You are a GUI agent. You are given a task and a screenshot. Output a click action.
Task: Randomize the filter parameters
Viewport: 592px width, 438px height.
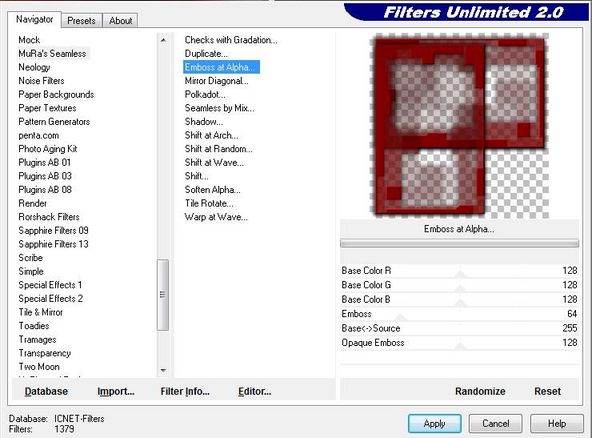pyautogui.click(x=480, y=391)
